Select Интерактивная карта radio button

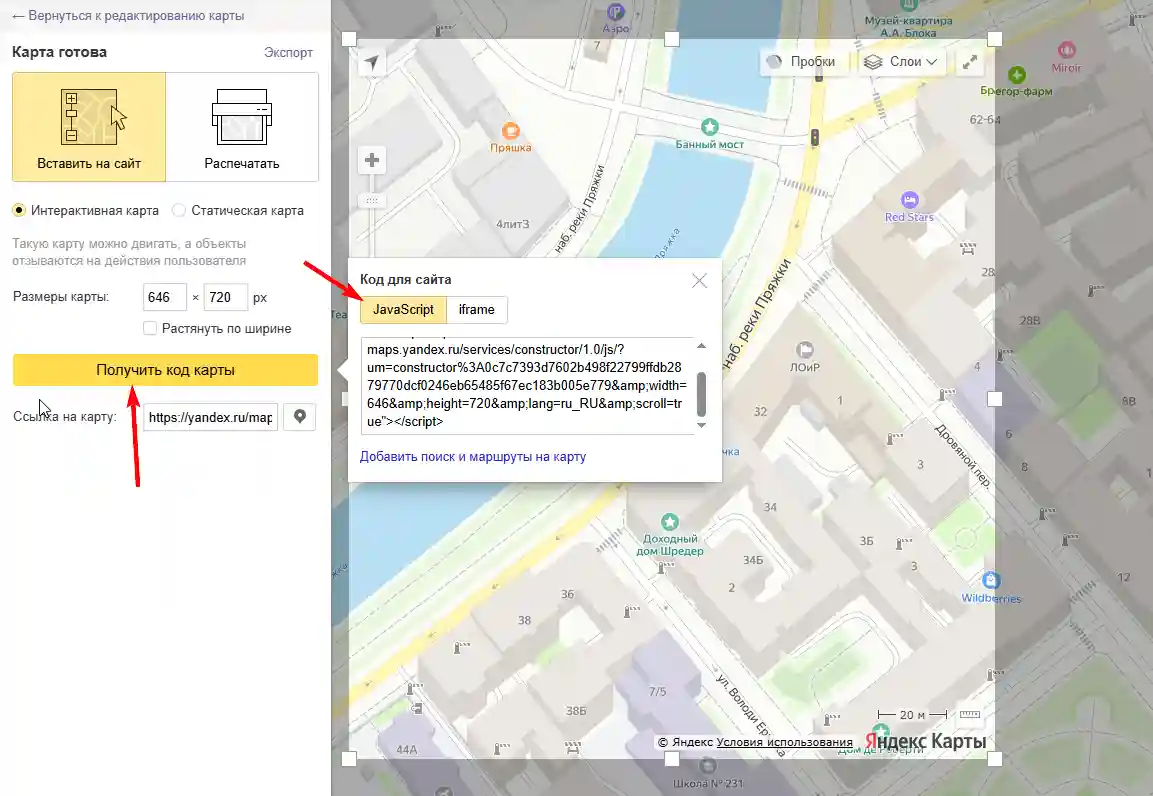(x=19, y=211)
